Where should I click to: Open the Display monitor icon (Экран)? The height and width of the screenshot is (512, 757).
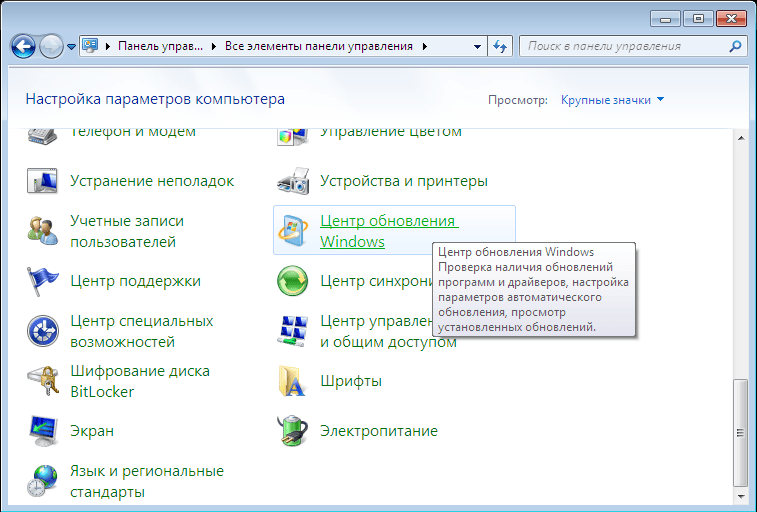coord(42,431)
